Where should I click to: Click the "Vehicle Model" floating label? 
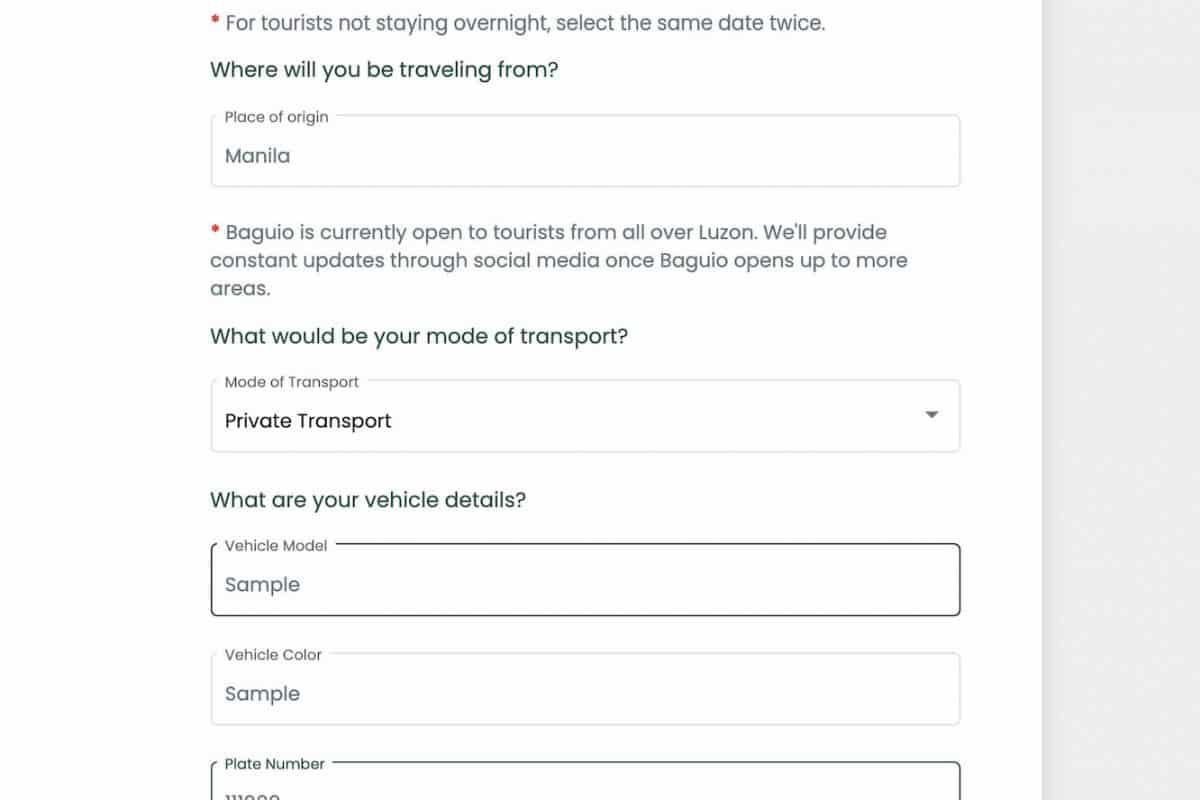pos(275,546)
